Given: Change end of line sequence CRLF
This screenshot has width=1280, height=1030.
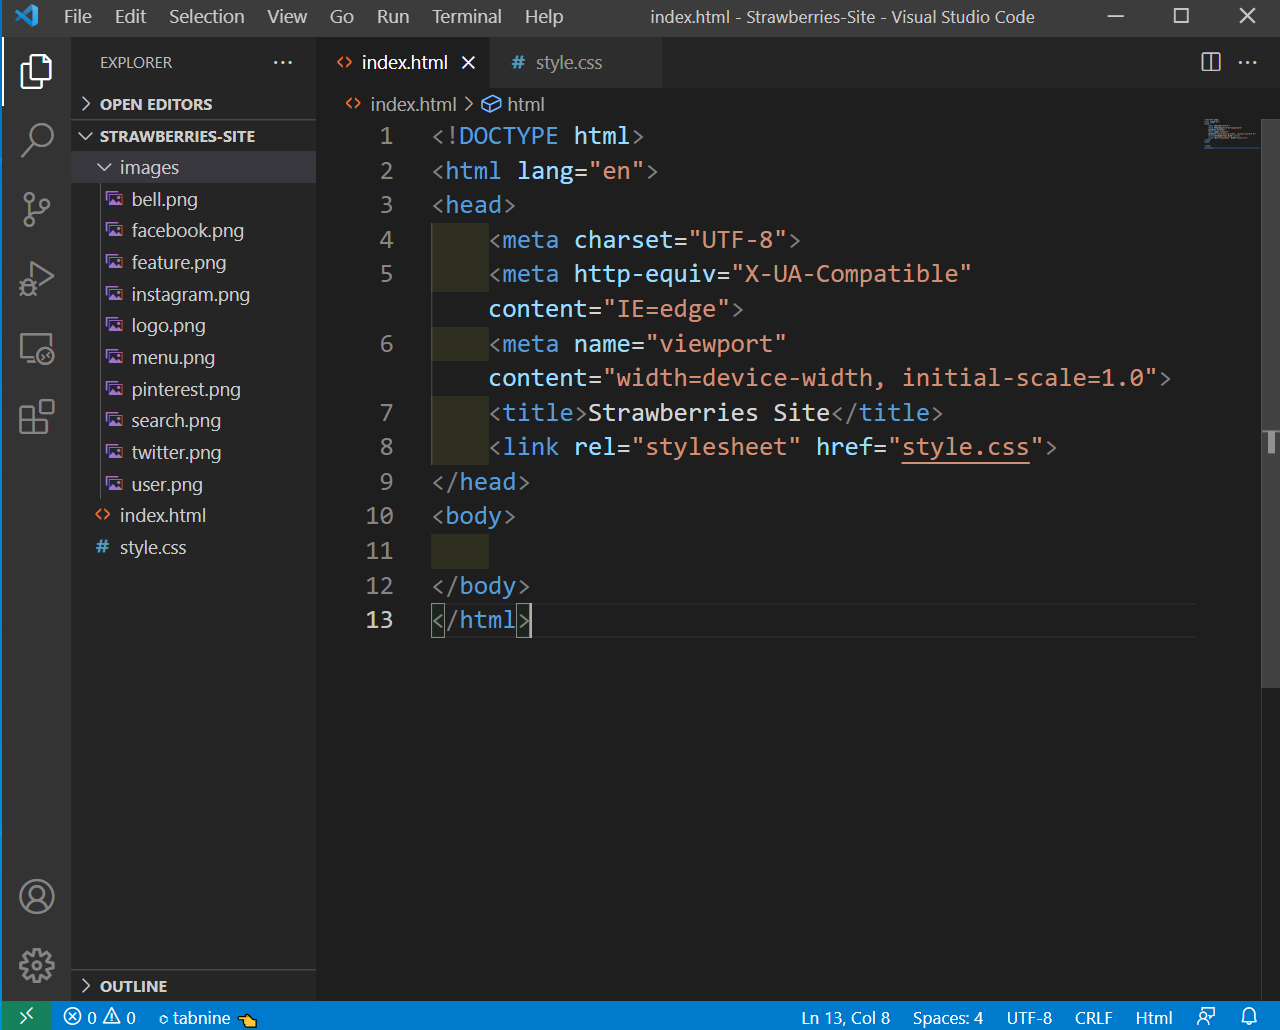Looking at the screenshot, I should [x=1093, y=1017].
